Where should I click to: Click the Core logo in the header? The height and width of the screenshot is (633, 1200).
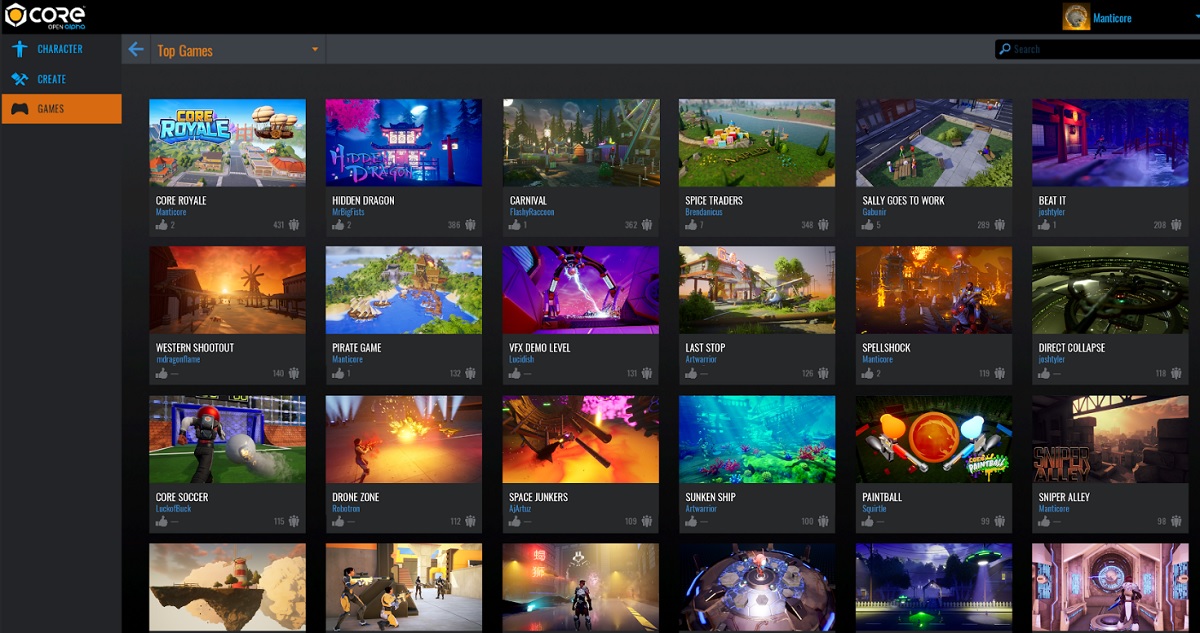[x=45, y=16]
